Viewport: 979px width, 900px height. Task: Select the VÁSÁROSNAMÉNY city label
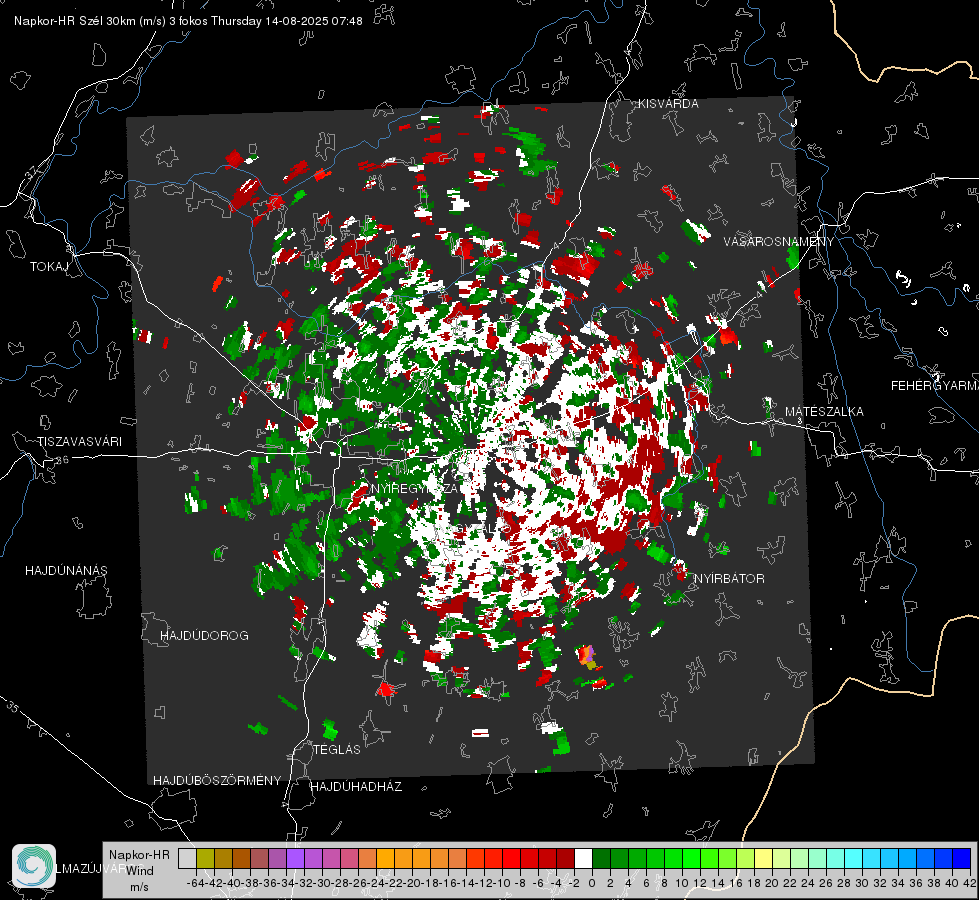tap(779, 242)
